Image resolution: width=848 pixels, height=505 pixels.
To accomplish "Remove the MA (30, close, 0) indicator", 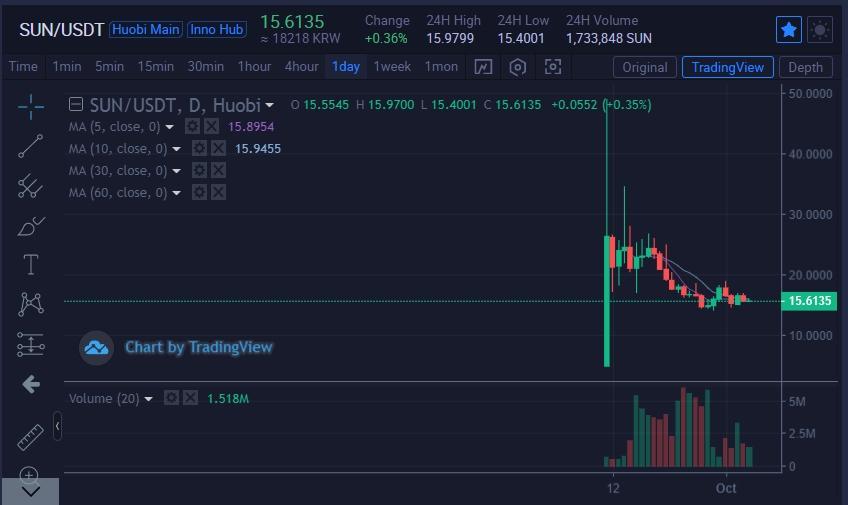I will pyautogui.click(x=218, y=170).
